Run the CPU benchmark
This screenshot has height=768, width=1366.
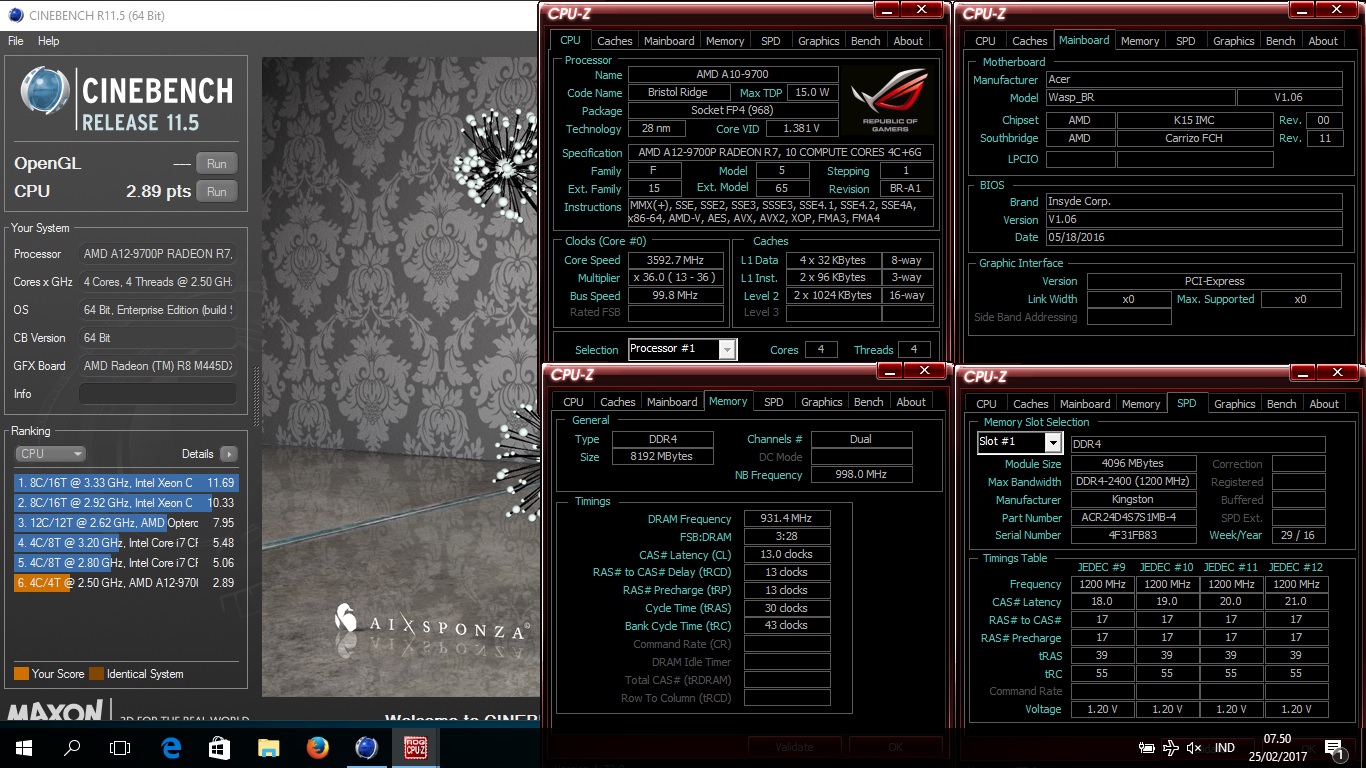(x=217, y=192)
